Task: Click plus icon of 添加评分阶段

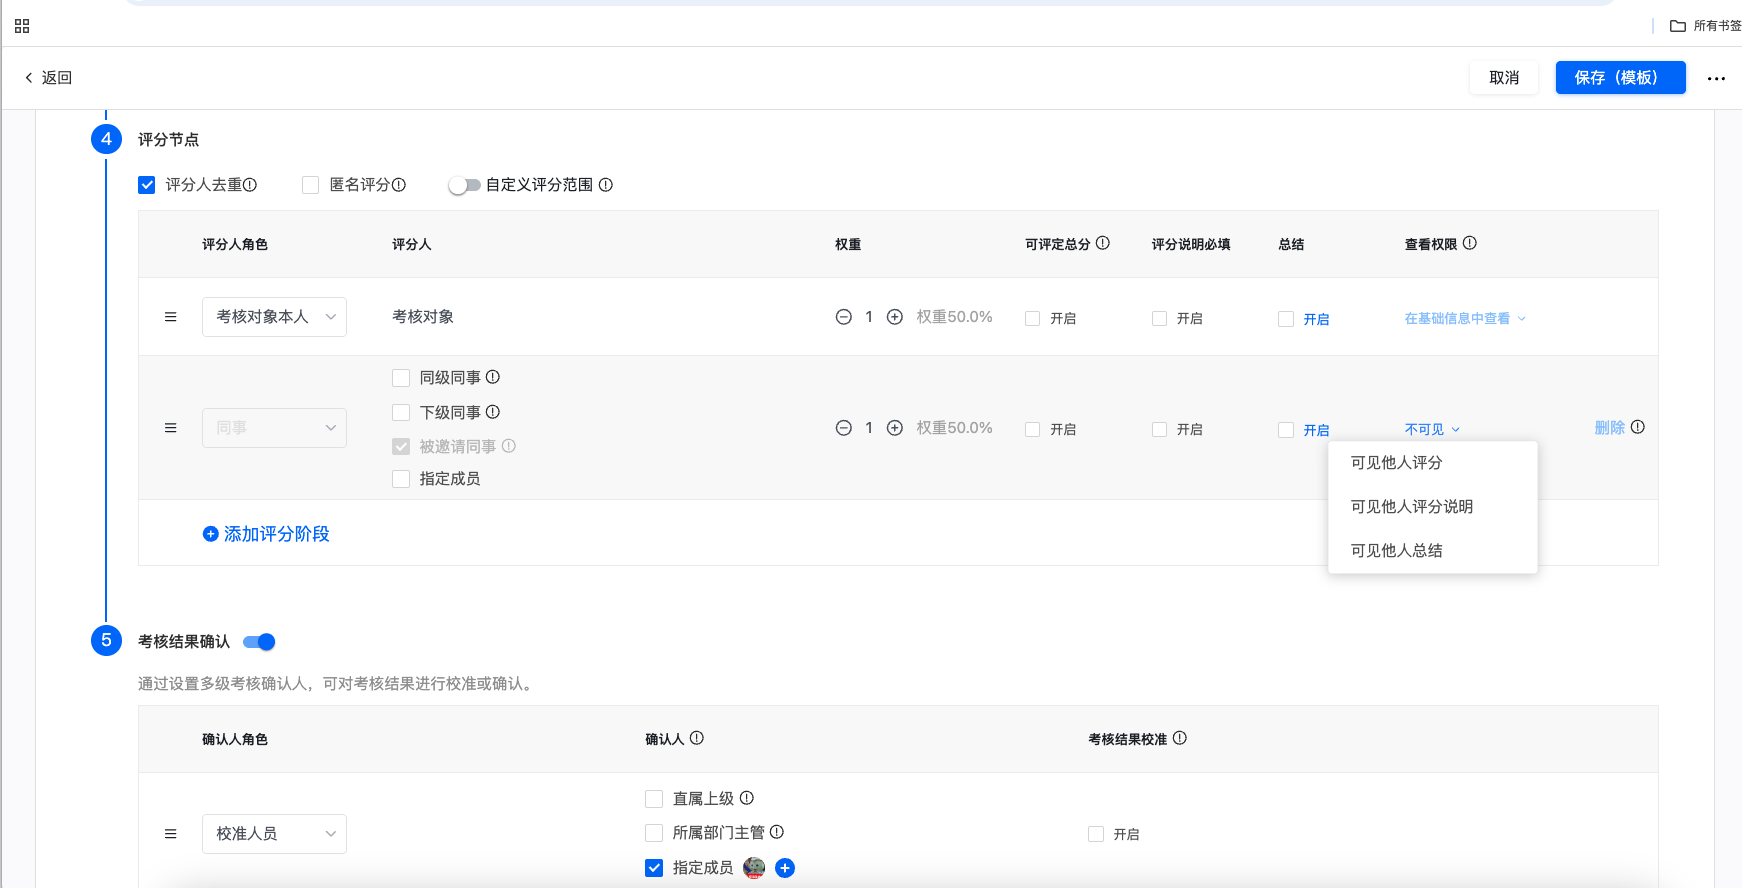Action: pyautogui.click(x=211, y=534)
